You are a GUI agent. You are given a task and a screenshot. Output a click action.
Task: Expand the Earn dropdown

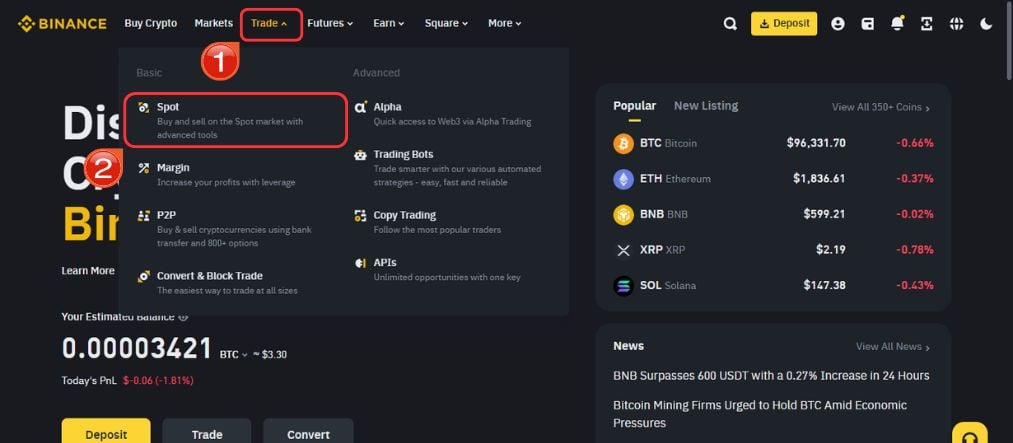pos(389,23)
